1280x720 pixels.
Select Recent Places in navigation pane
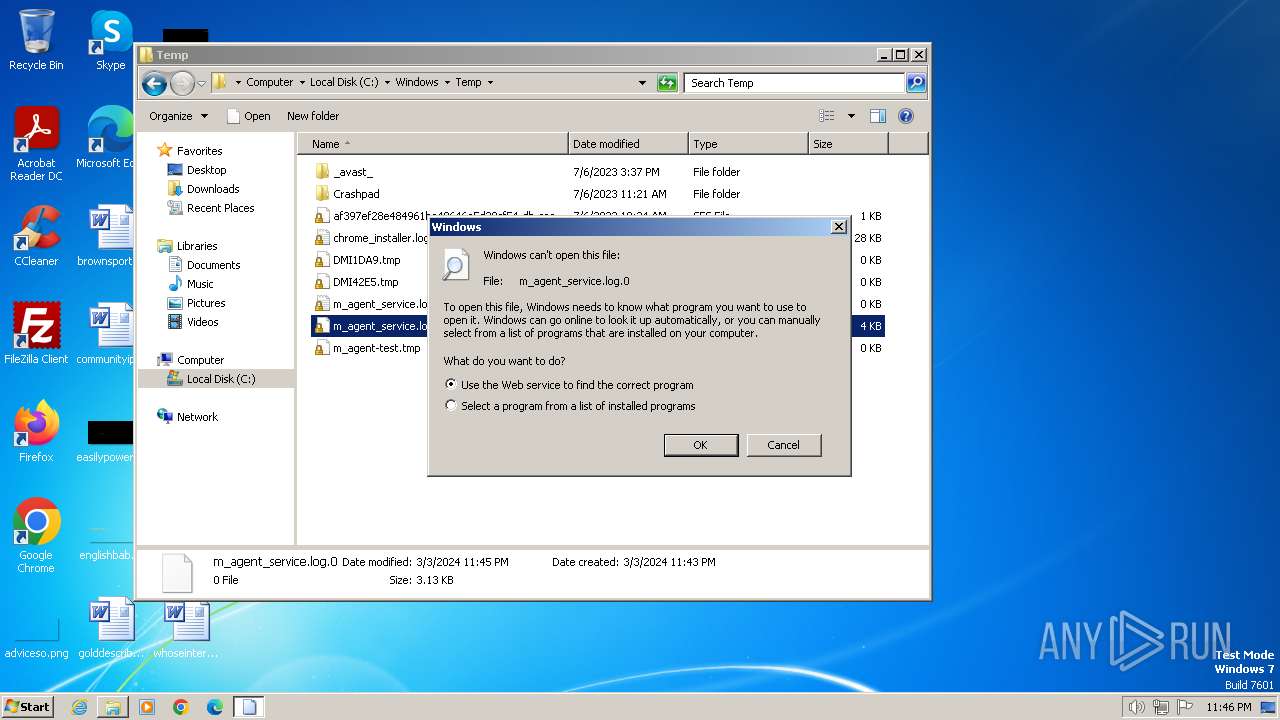pyautogui.click(x=220, y=208)
